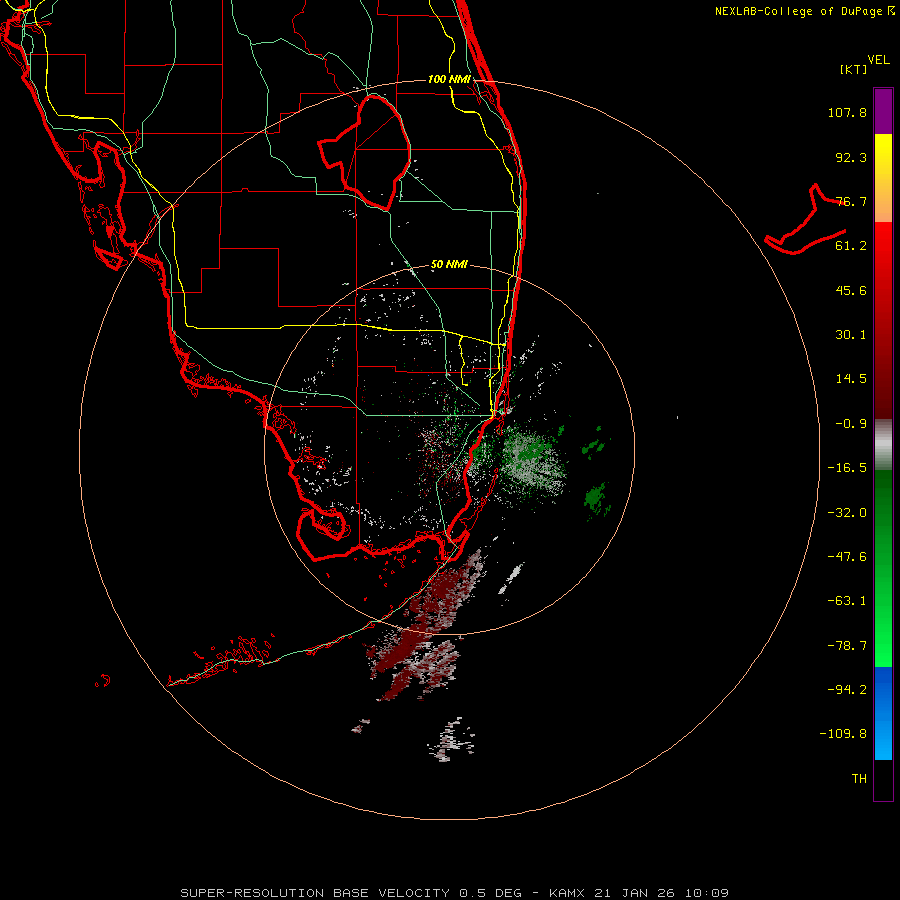This screenshot has width=900, height=900.
Task: Select the 92.3 scale value
Action: point(851,157)
